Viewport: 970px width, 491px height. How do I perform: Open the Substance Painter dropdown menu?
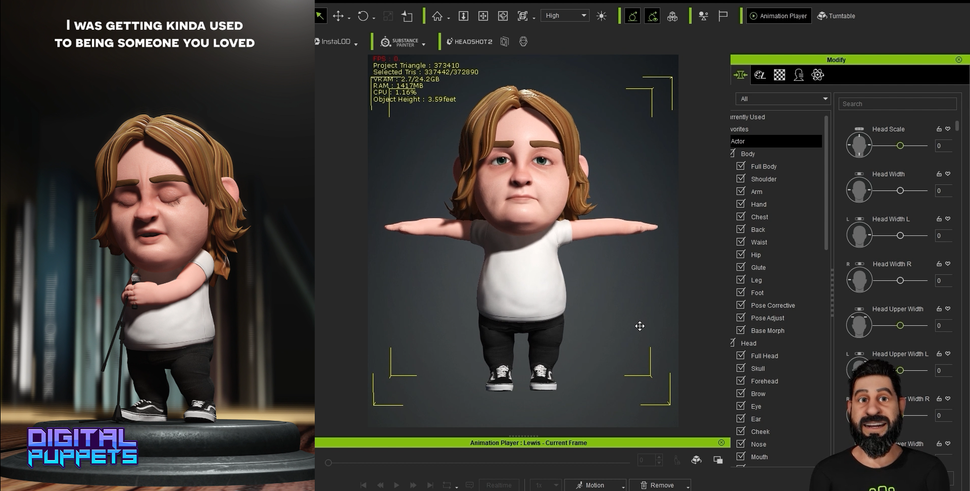pos(424,43)
